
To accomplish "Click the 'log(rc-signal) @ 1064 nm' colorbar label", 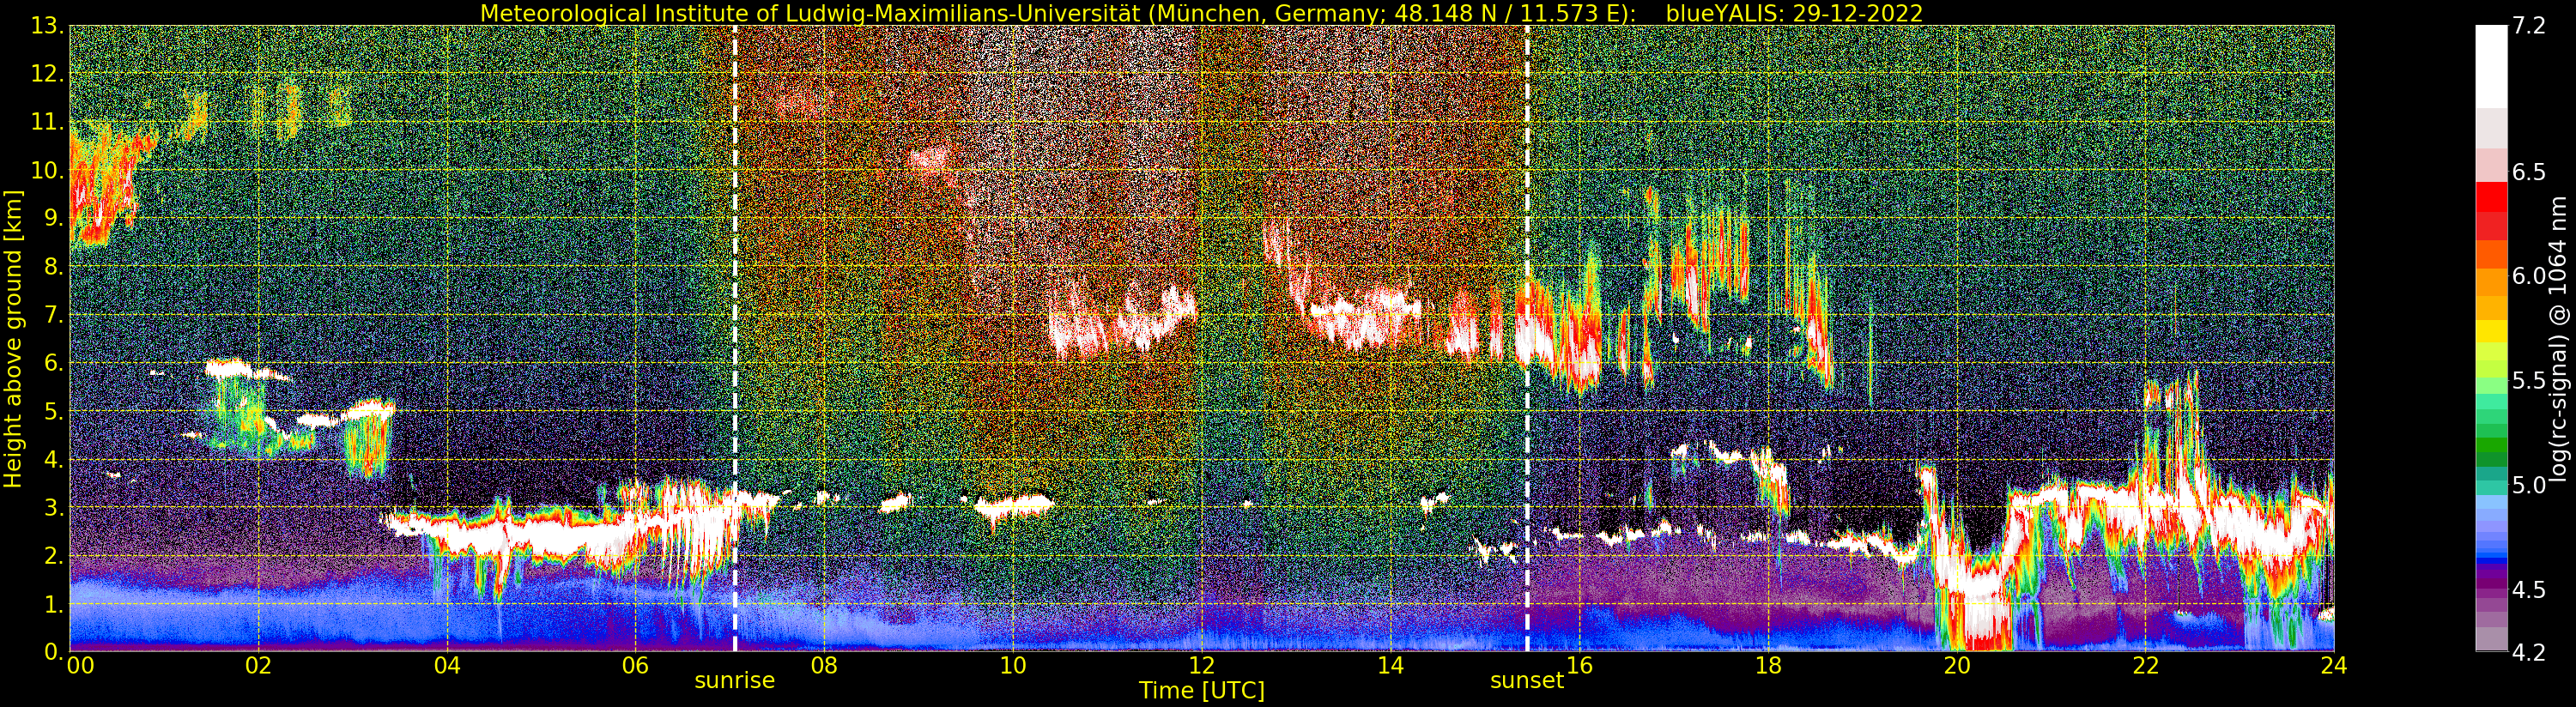I will click(2560, 338).
